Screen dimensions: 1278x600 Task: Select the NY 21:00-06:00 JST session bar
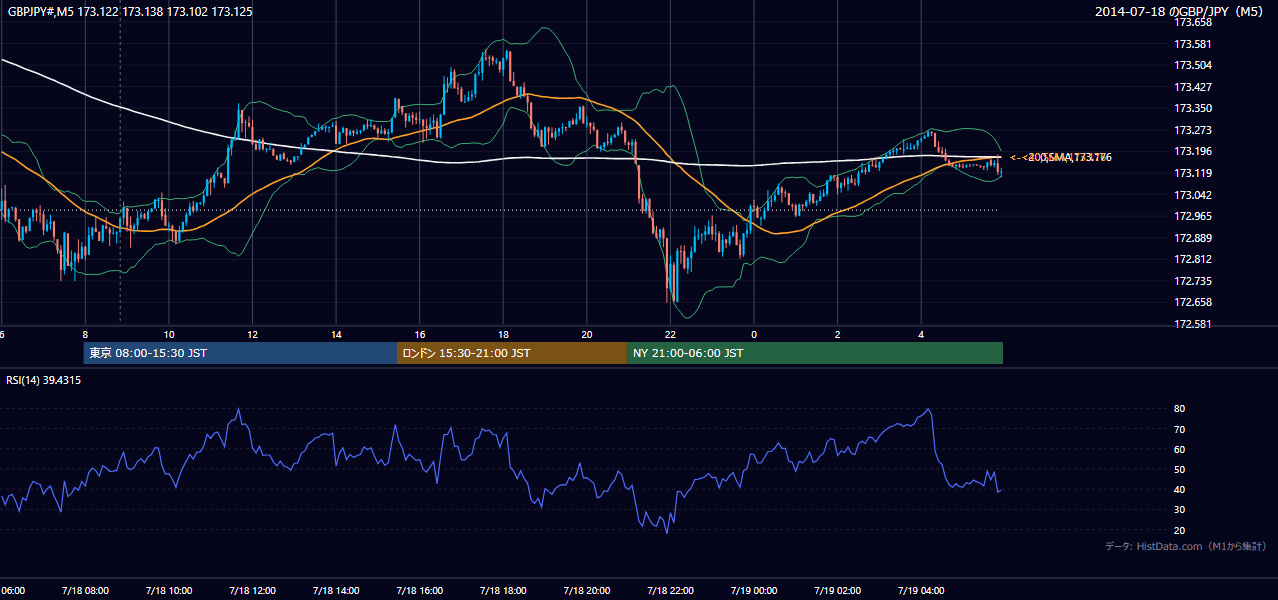coord(815,353)
